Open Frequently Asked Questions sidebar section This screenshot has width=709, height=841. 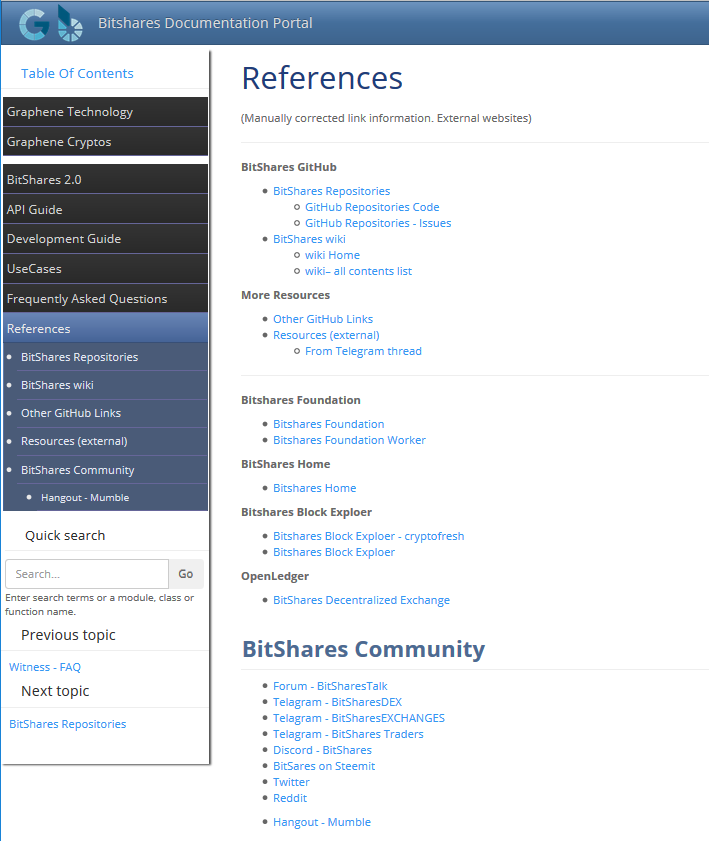(106, 299)
